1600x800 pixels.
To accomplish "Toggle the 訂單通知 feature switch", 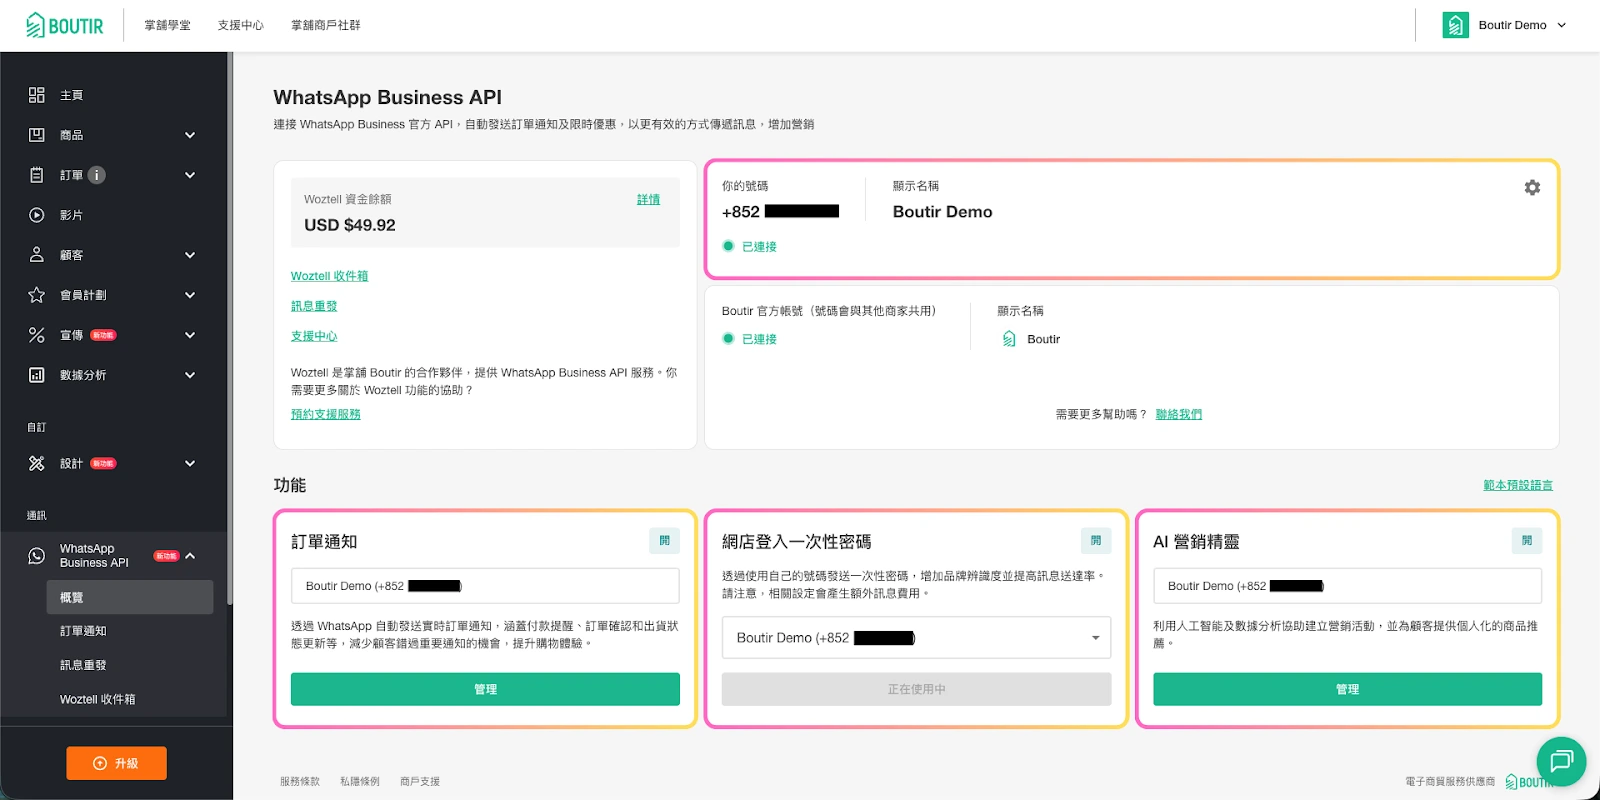I will (x=664, y=541).
